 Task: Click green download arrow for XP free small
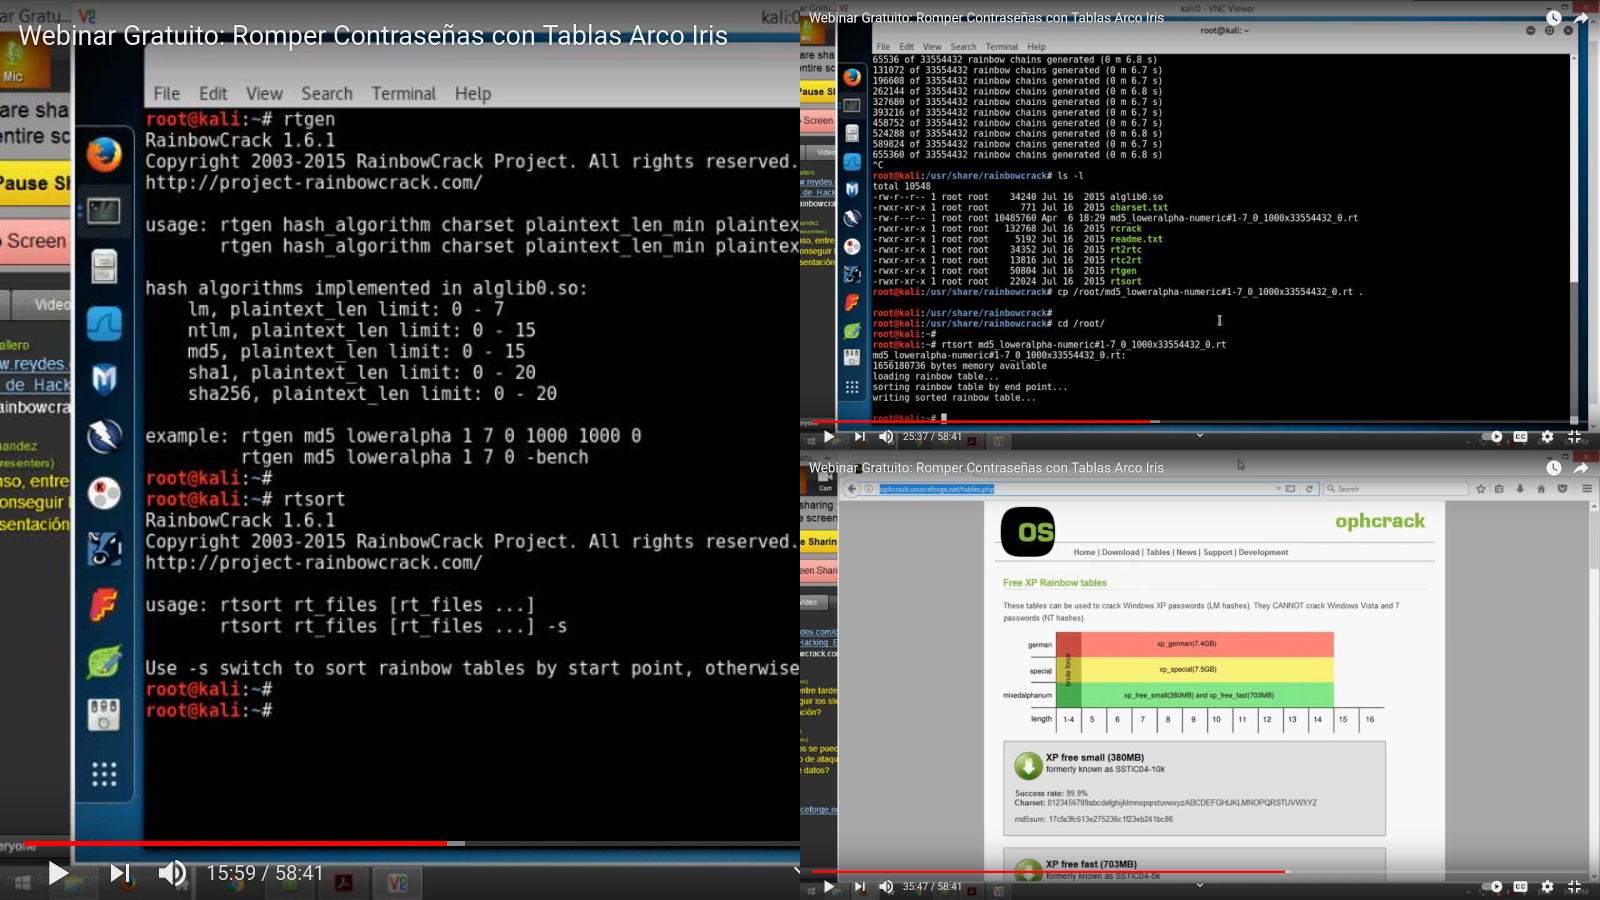pyautogui.click(x=1028, y=766)
